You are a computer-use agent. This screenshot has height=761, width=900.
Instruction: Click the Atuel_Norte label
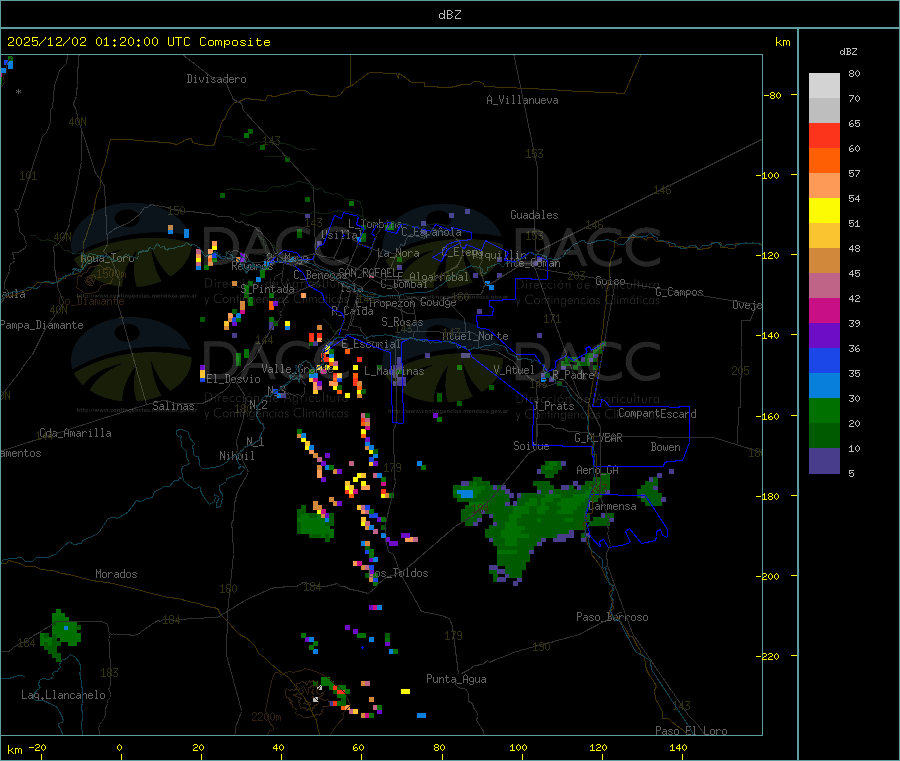coord(475,336)
